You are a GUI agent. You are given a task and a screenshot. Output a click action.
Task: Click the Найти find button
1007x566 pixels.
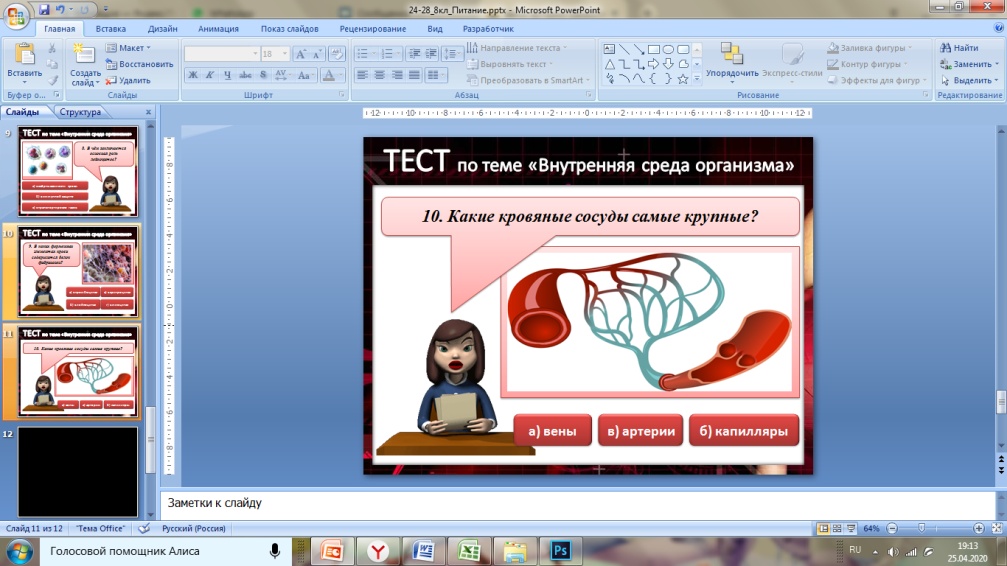[959, 48]
